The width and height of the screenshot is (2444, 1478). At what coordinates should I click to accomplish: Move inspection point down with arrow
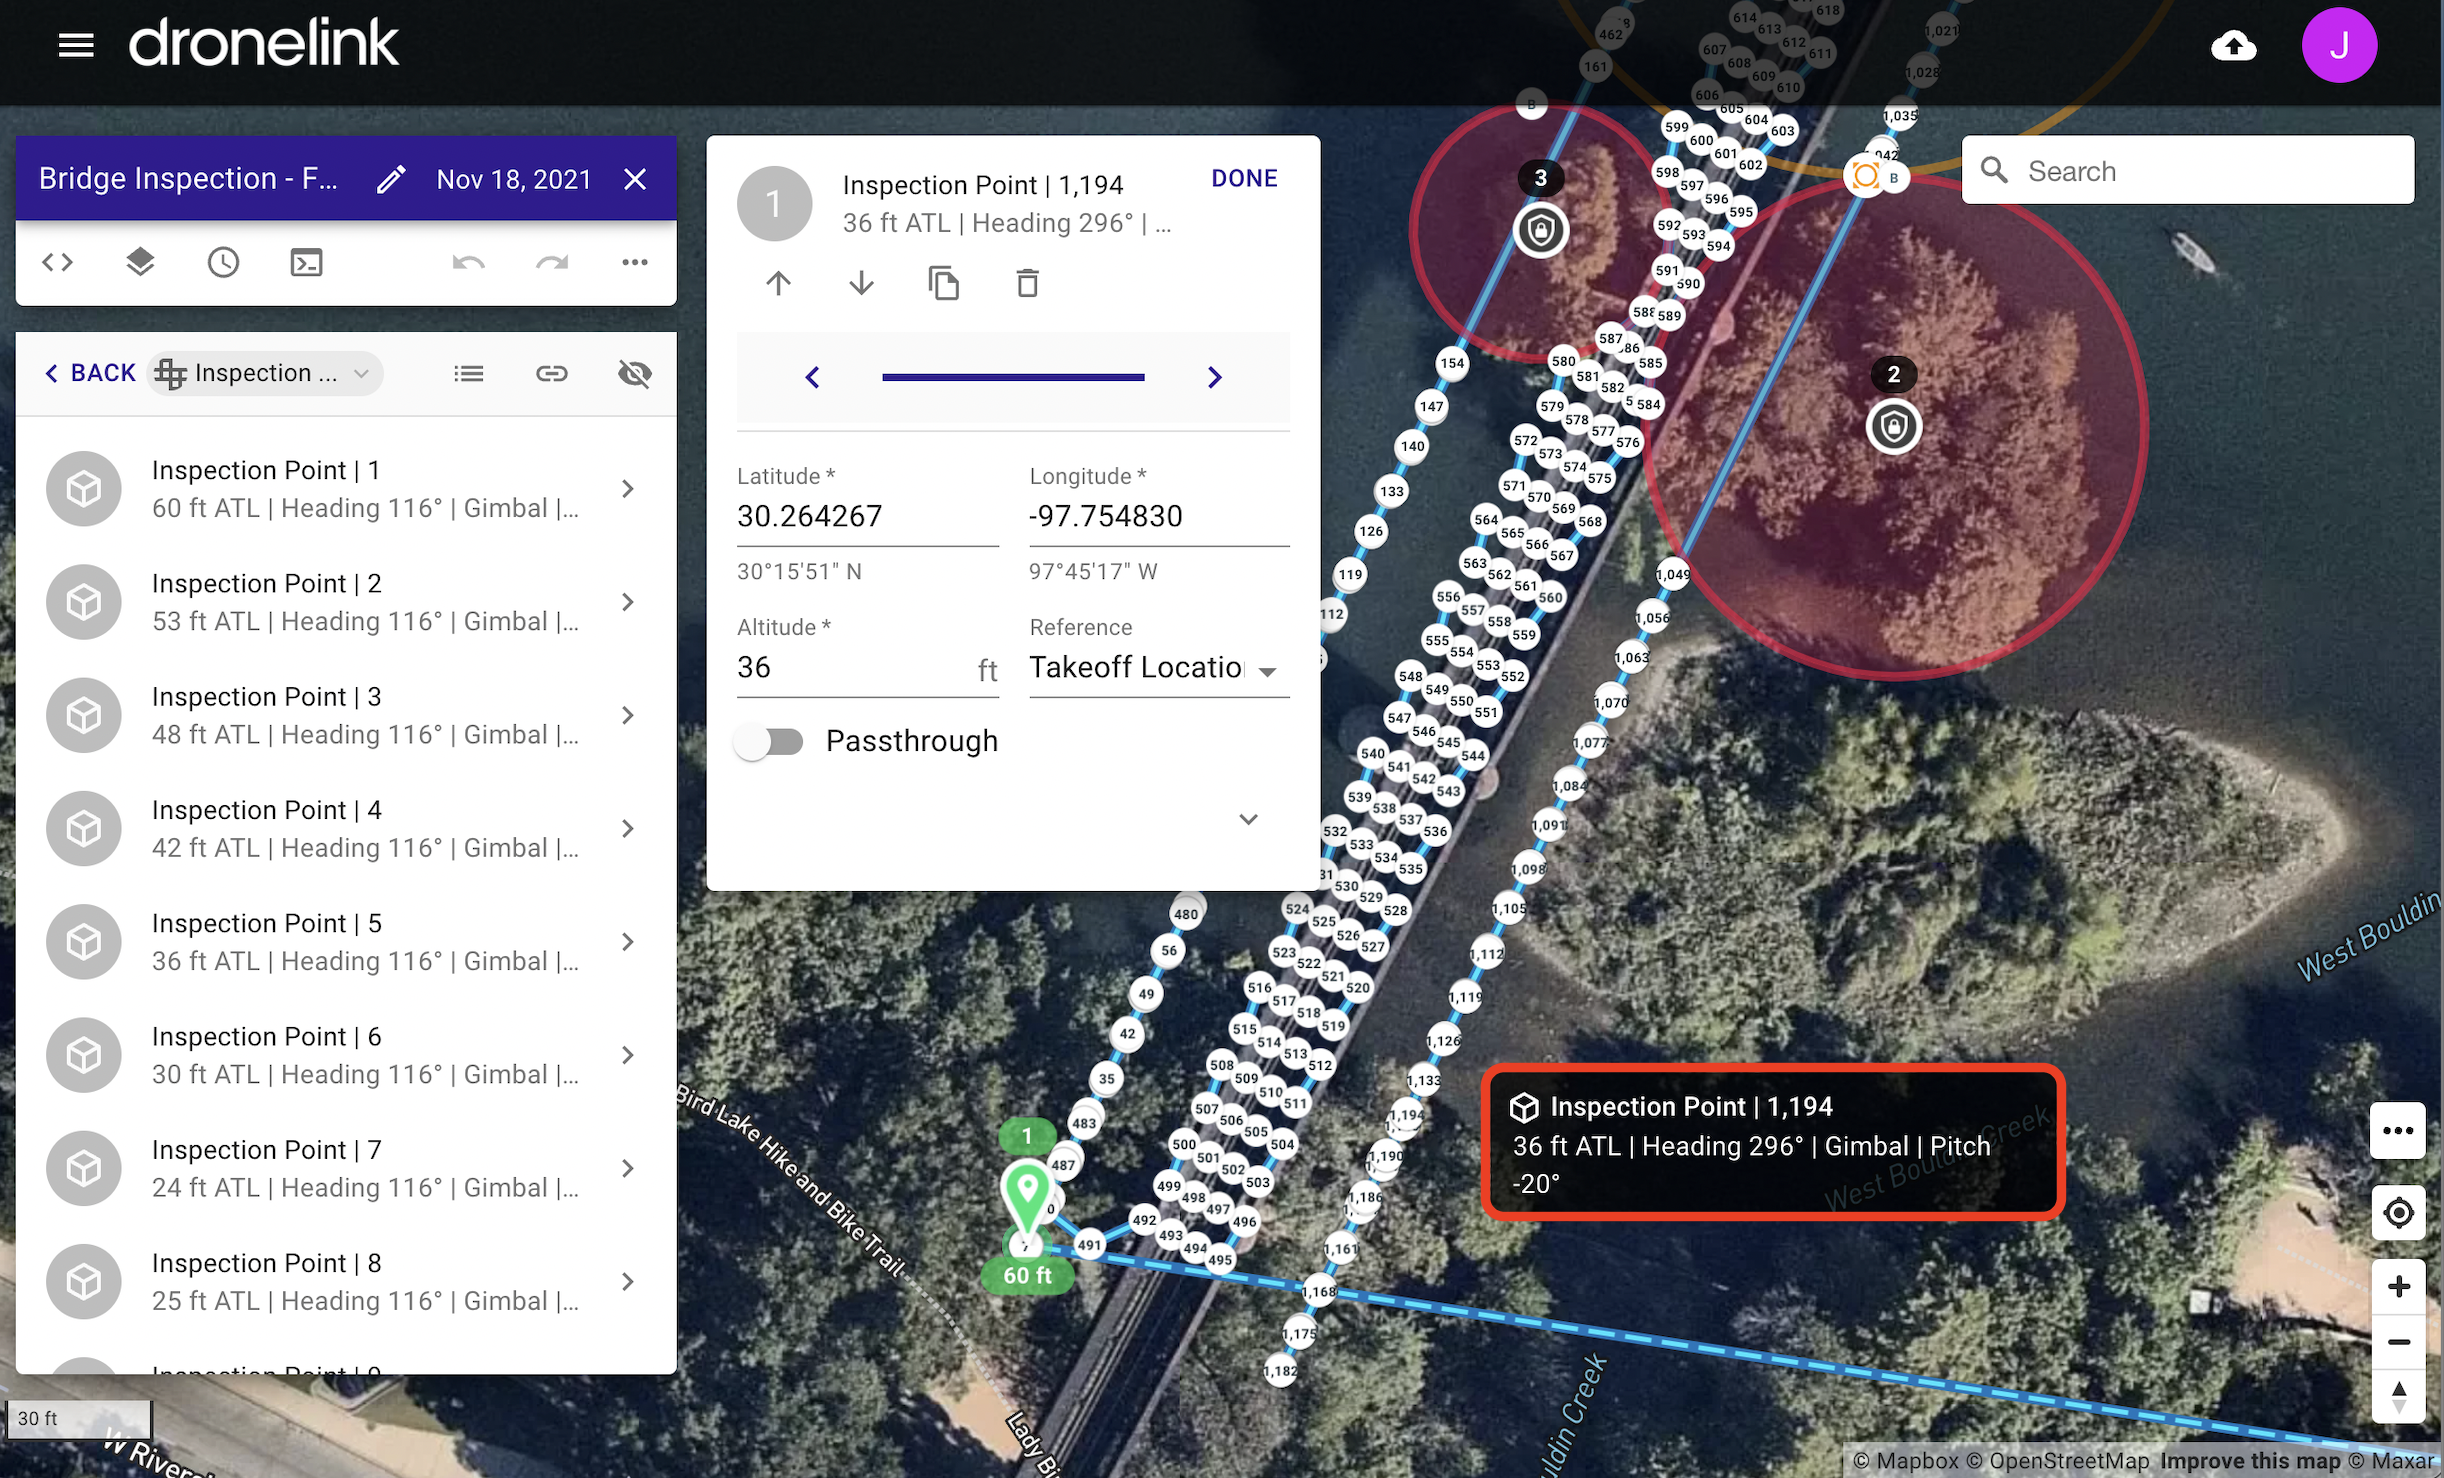point(861,284)
